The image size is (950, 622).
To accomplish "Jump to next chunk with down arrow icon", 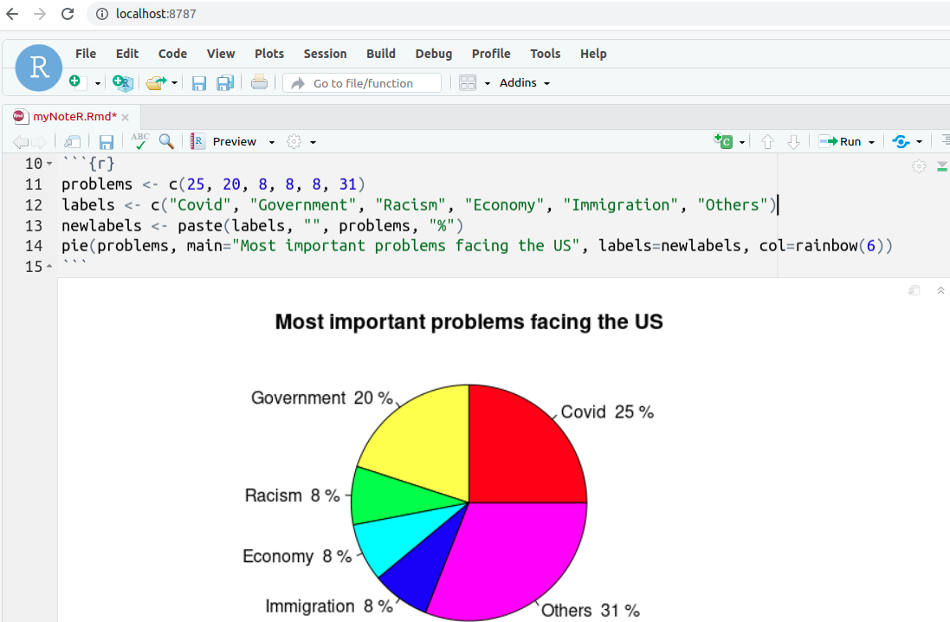I will [x=793, y=141].
